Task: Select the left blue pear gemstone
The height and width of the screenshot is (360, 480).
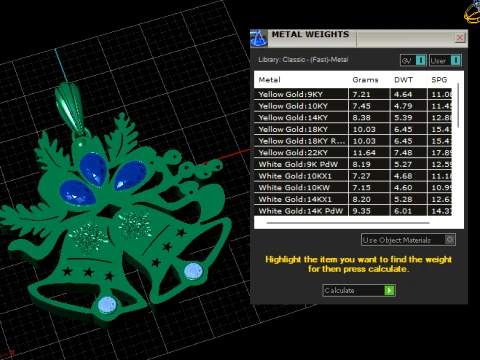Action: [x=78, y=193]
